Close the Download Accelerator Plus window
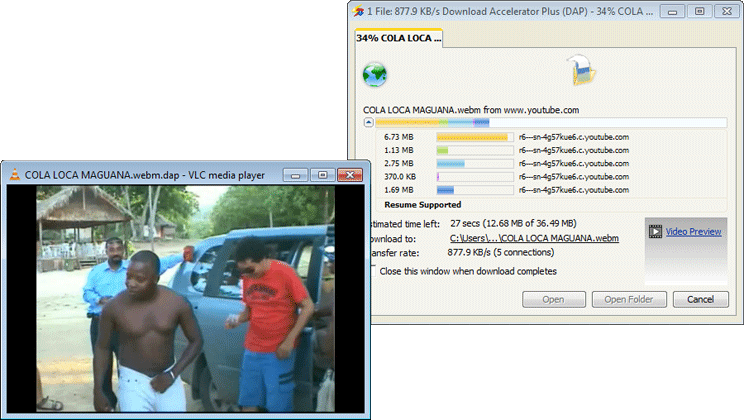The width and height of the screenshot is (744, 420). pyautogui.click(x=727, y=11)
